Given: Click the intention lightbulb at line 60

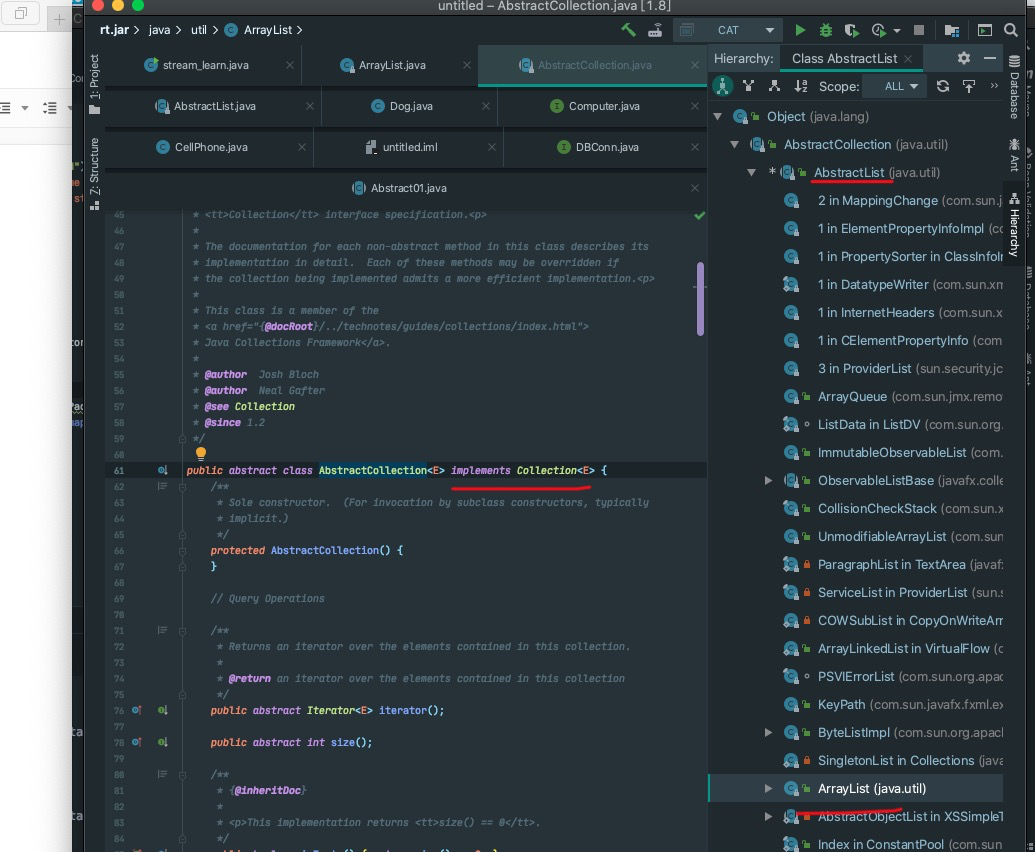Looking at the screenshot, I should [201, 453].
